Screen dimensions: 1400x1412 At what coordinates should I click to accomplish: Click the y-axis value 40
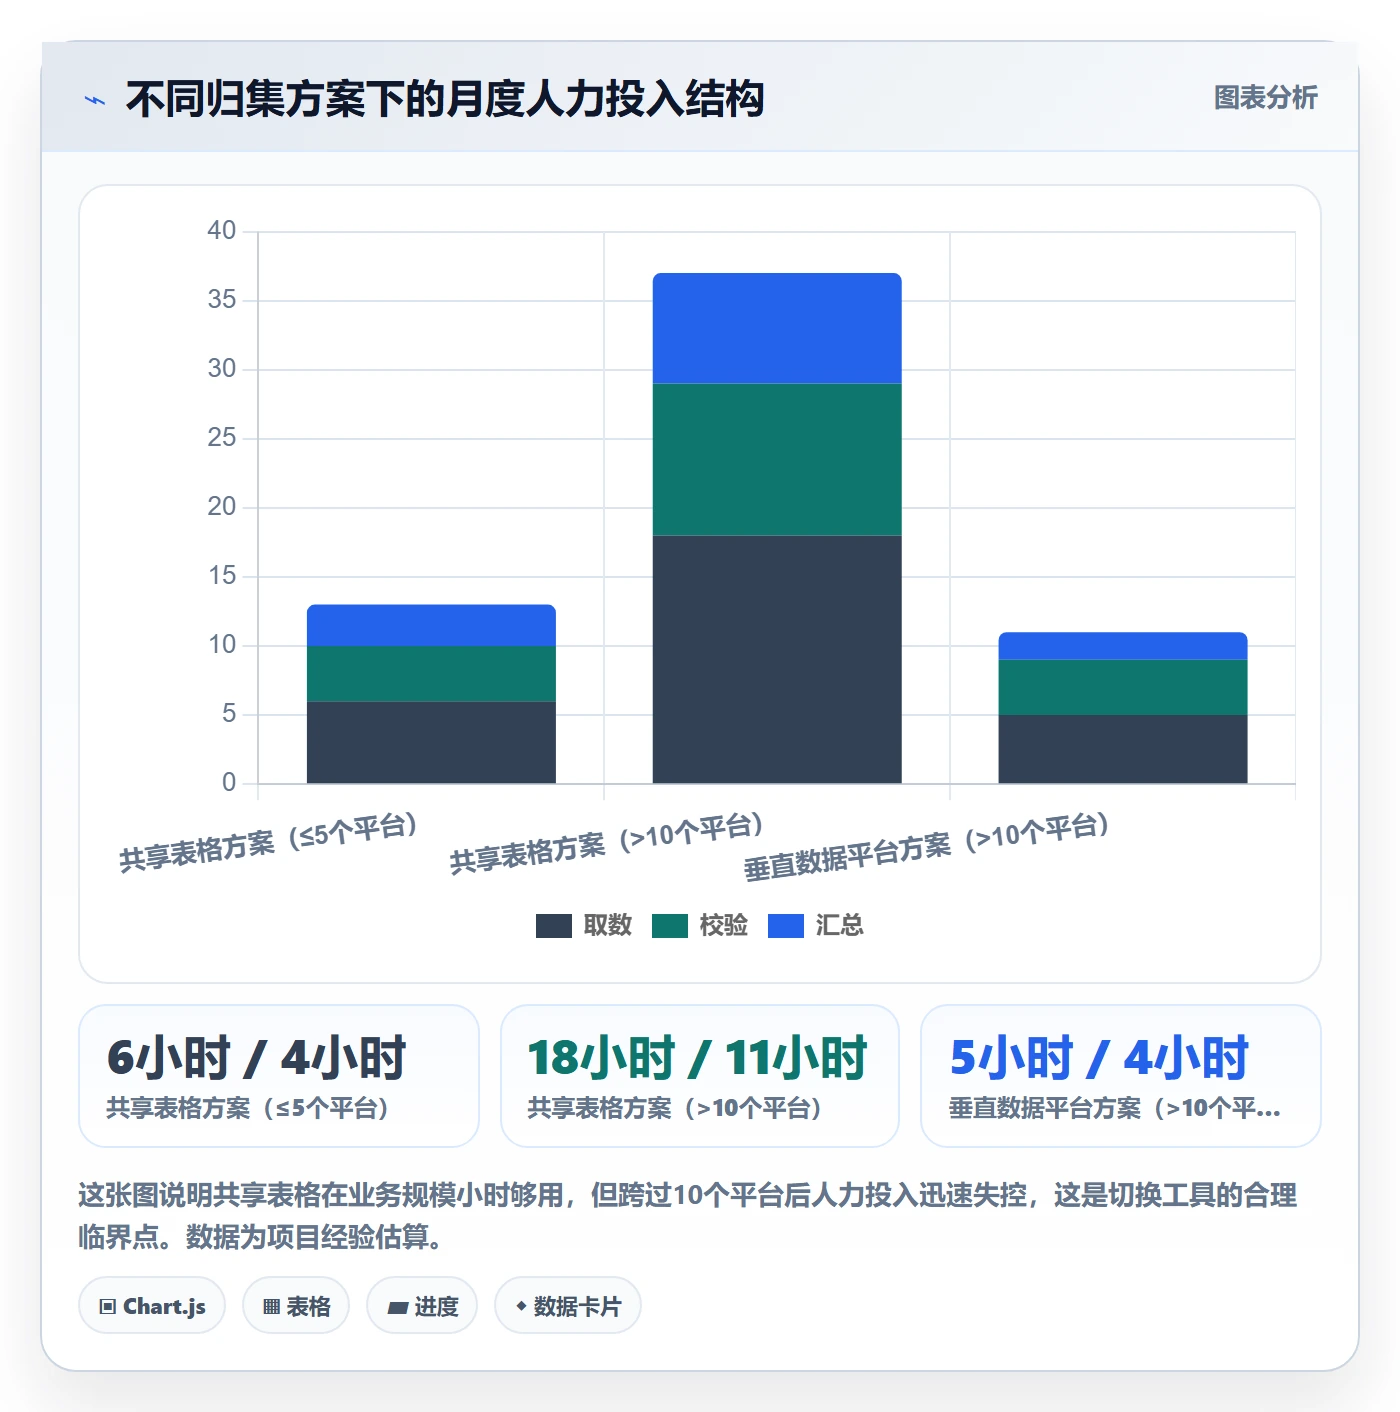tap(222, 231)
